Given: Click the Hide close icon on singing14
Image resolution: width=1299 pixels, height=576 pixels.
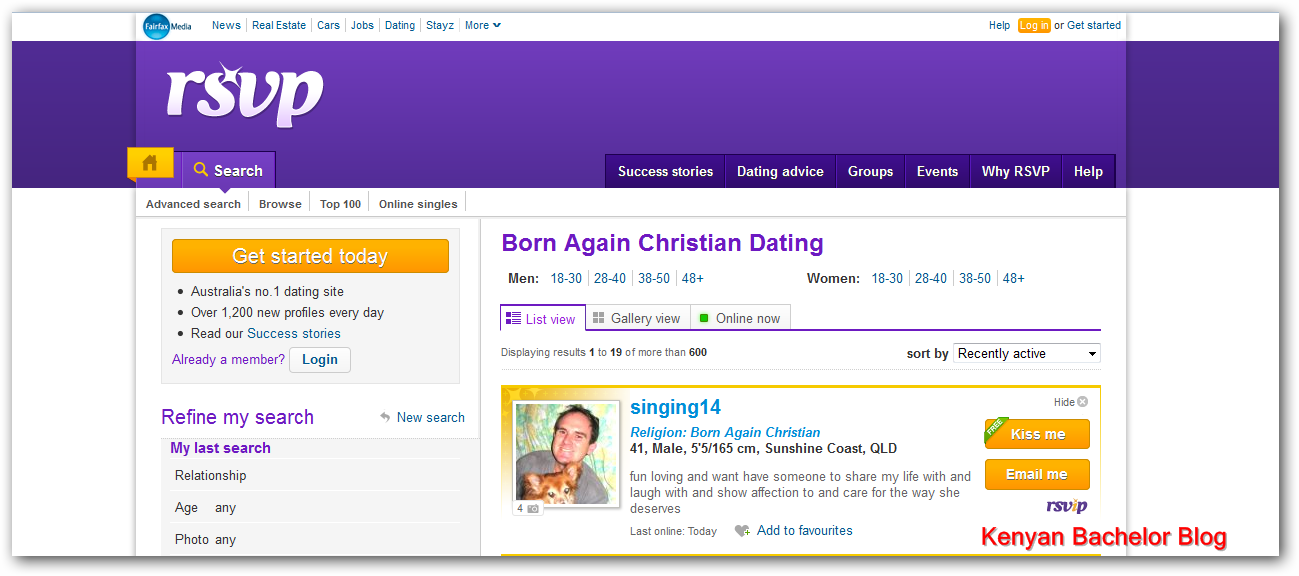Looking at the screenshot, I should coord(1082,402).
